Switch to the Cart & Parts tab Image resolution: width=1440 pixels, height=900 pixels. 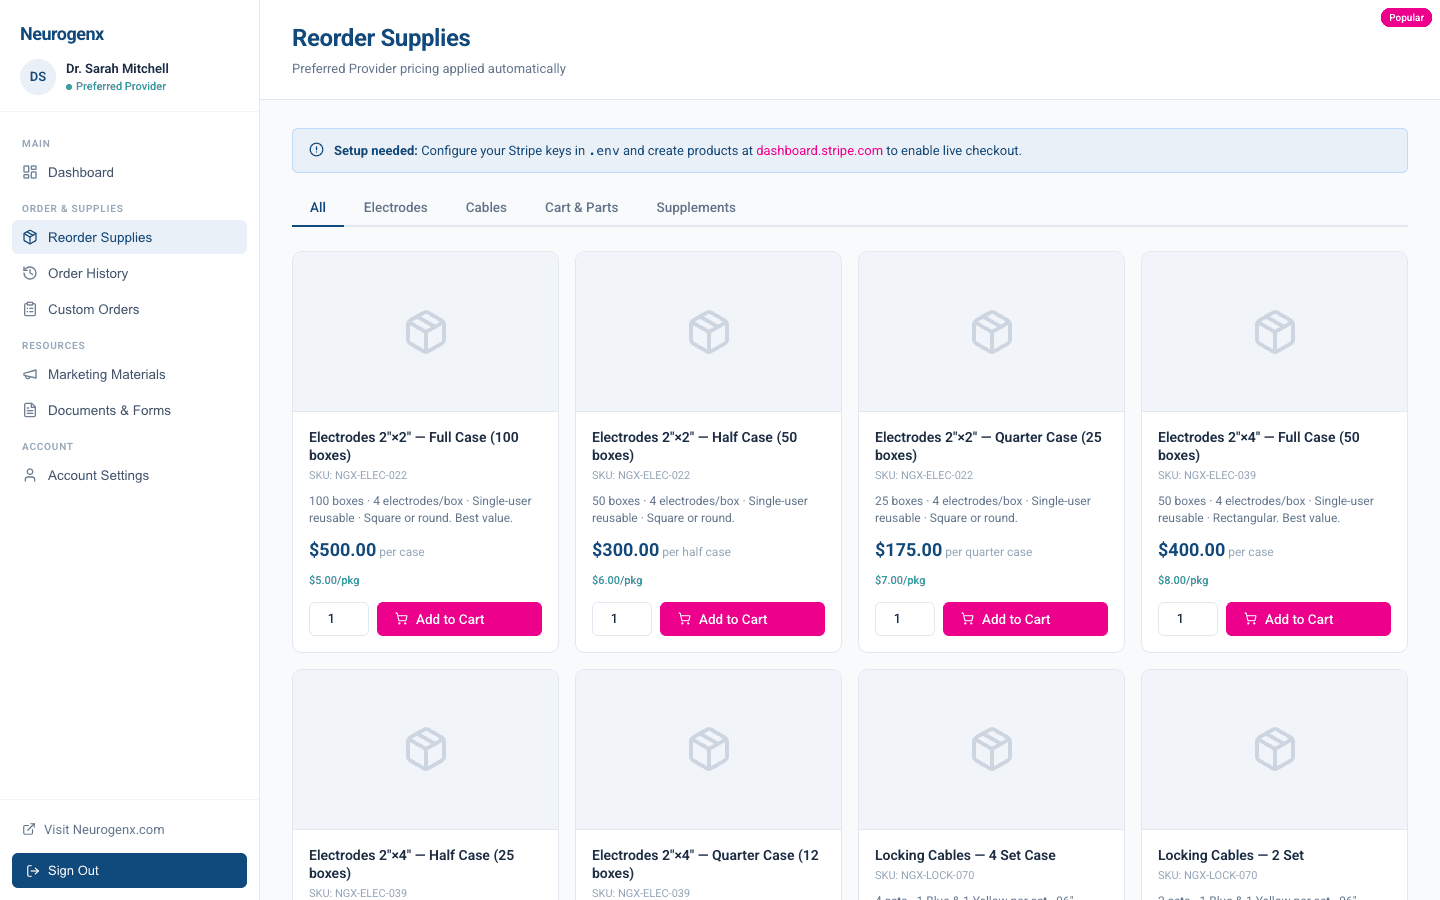[x=581, y=207]
